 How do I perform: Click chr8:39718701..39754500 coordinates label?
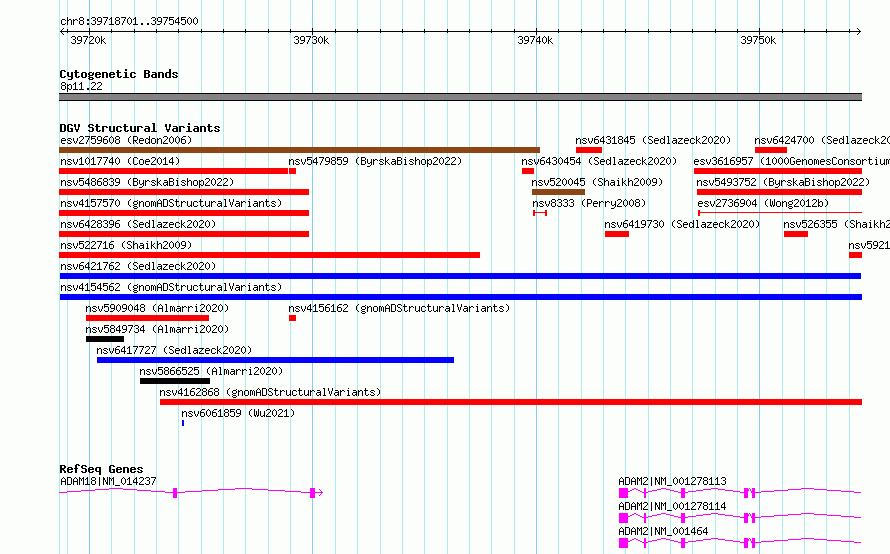pos(129,21)
